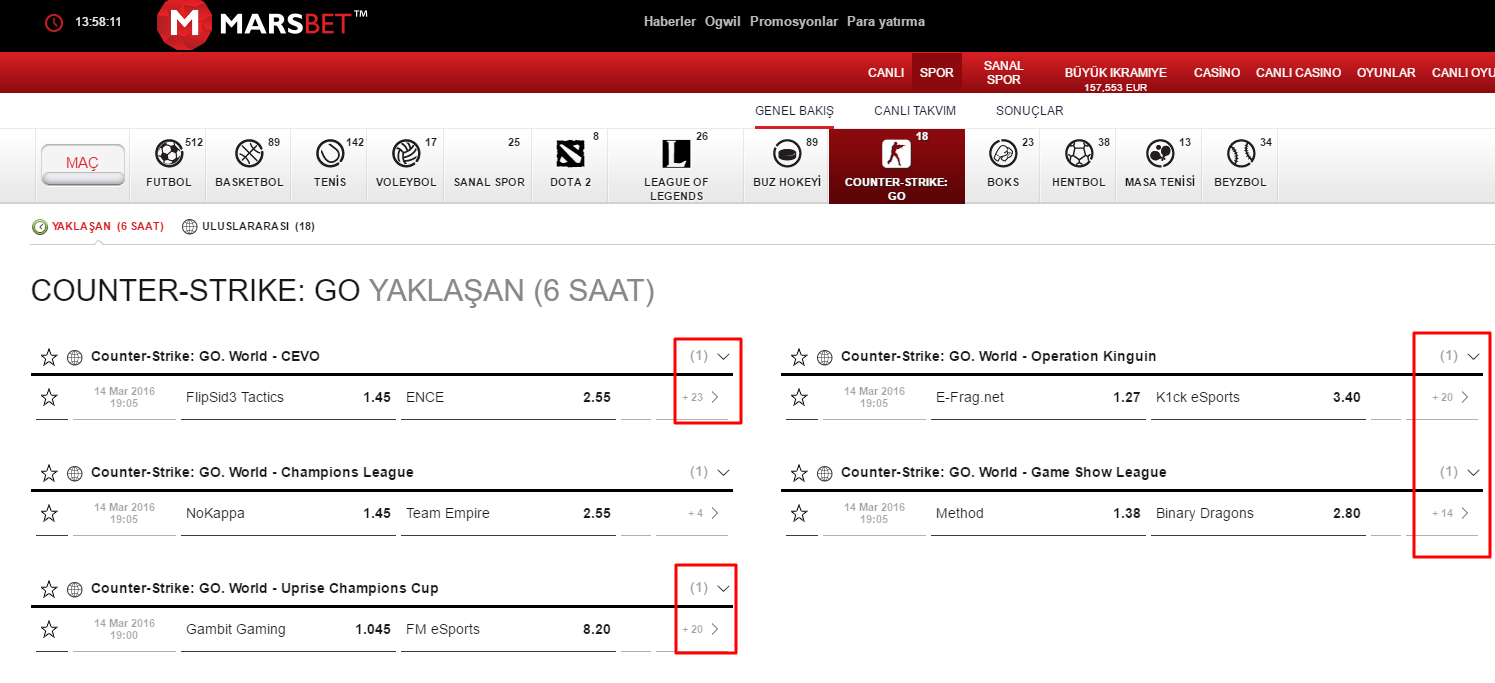Viewport: 1495px width, 683px height.
Task: Open the Sanal Spor menu item
Action: point(1003,73)
